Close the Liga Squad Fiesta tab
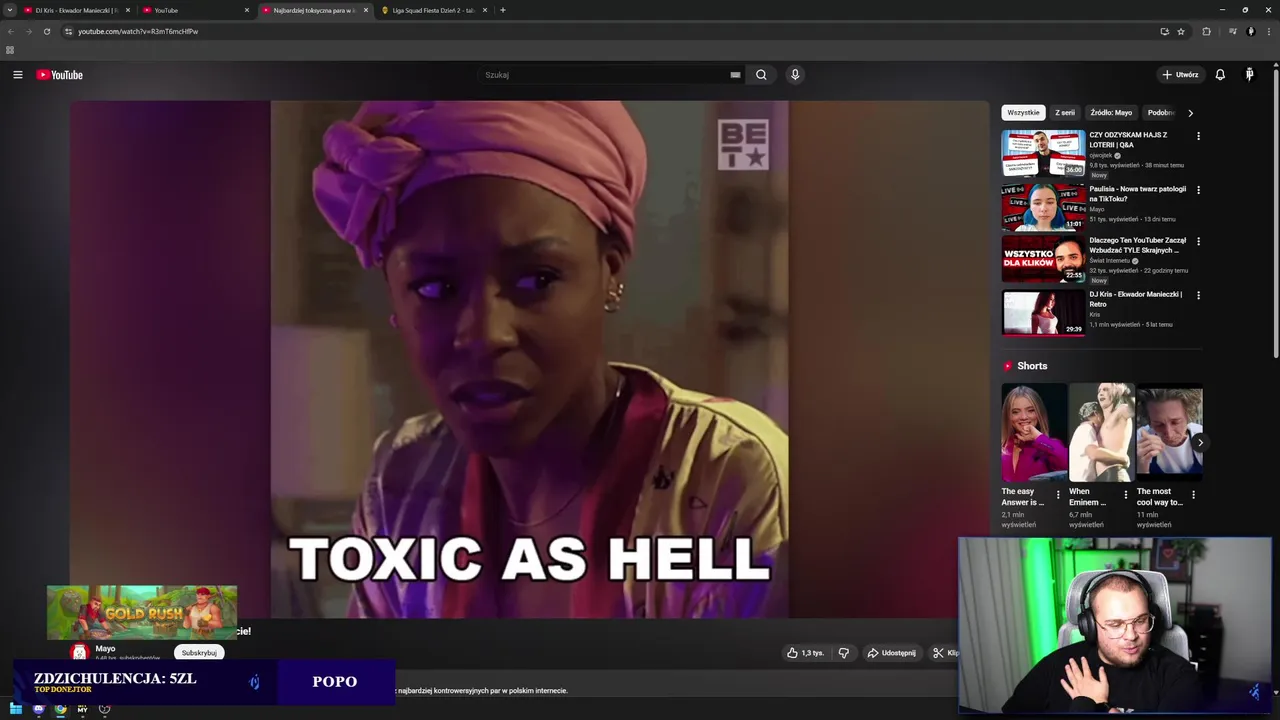The height and width of the screenshot is (720, 1280). tap(485, 10)
